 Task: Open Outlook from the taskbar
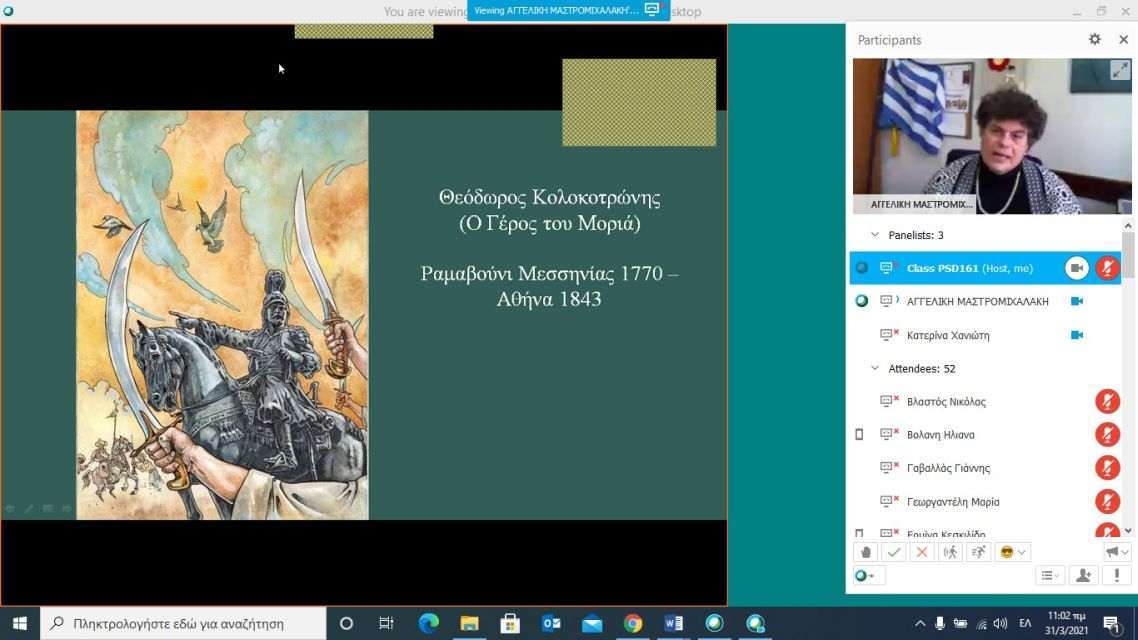coord(551,623)
